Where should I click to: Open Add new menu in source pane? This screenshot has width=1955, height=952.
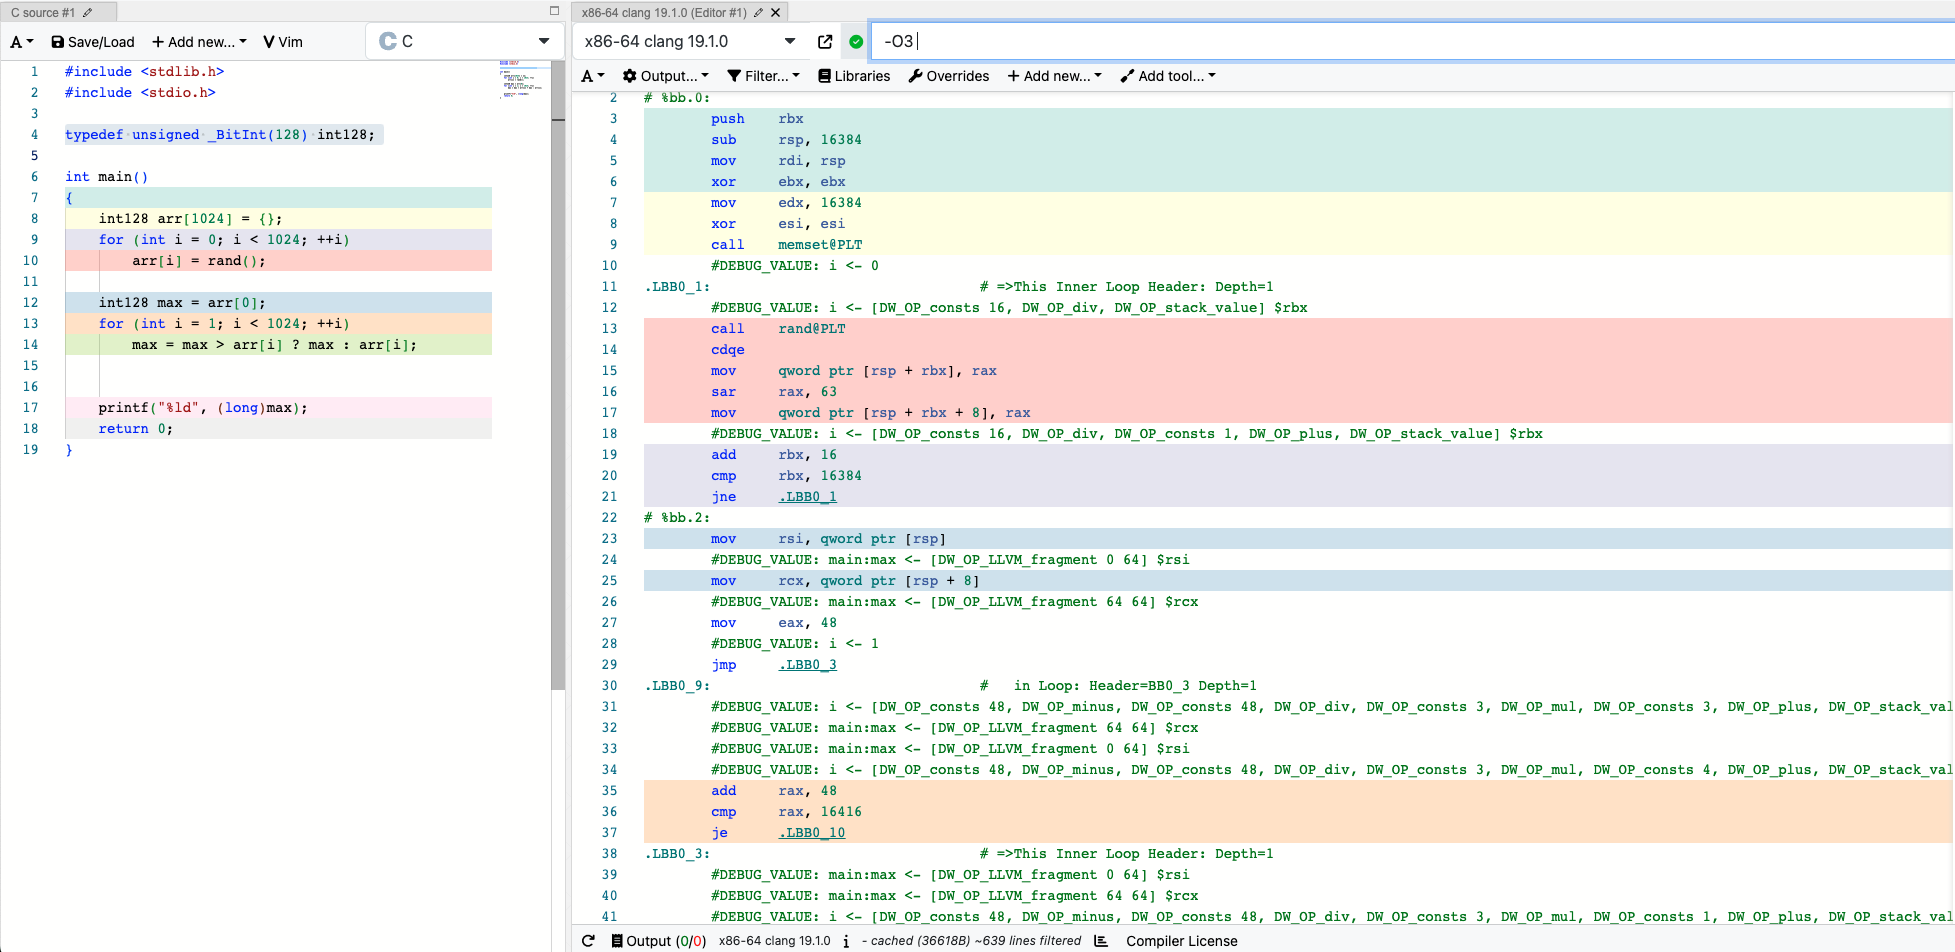[199, 42]
